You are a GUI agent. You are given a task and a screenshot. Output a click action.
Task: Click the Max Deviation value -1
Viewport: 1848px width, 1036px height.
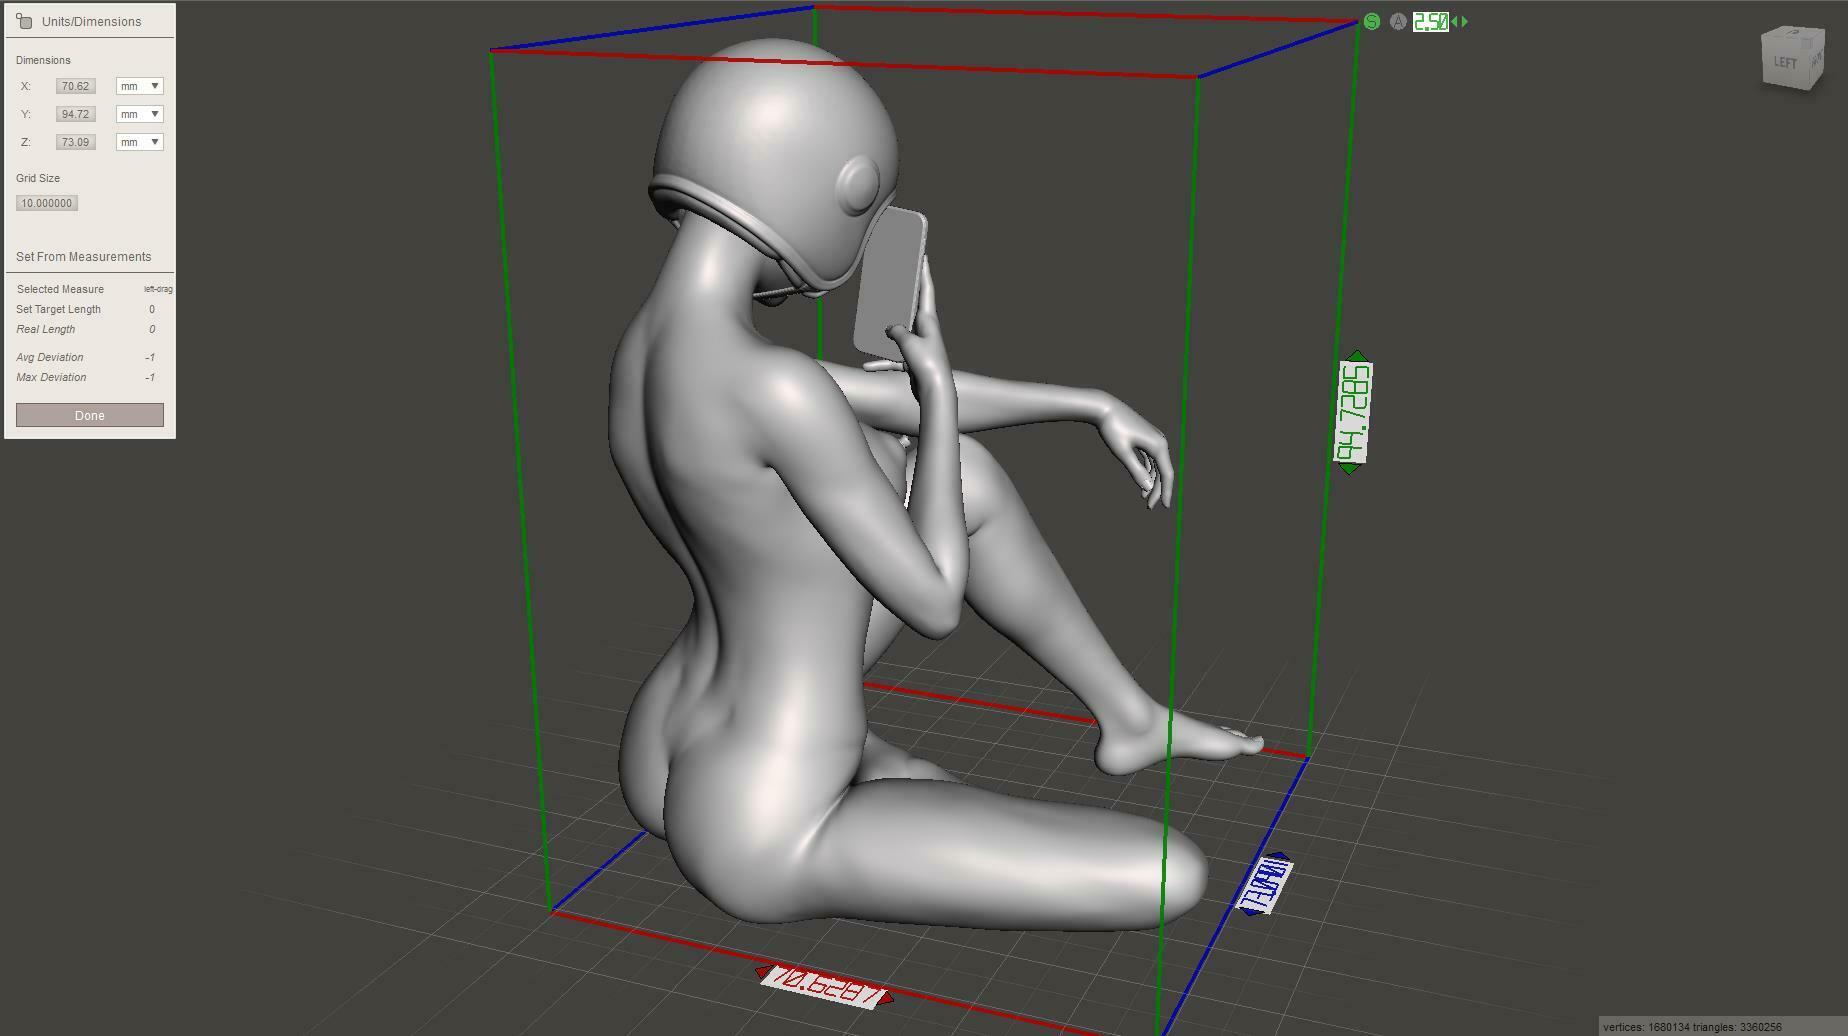[150, 377]
